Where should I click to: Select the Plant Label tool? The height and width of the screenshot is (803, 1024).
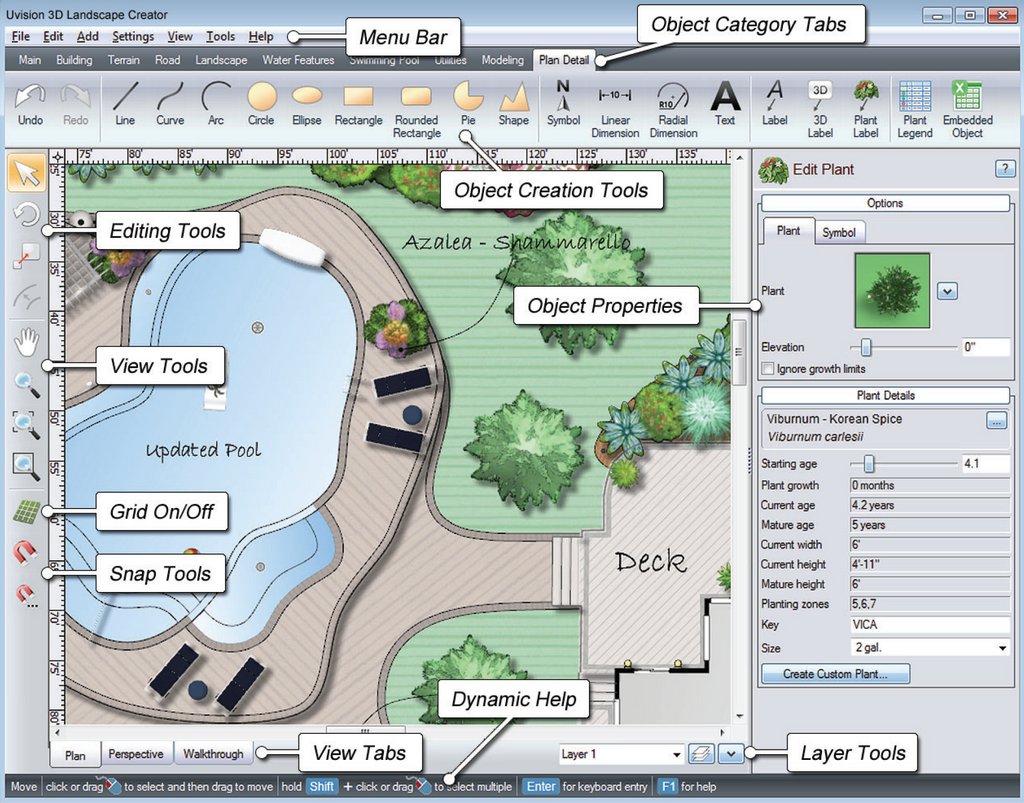[865, 110]
